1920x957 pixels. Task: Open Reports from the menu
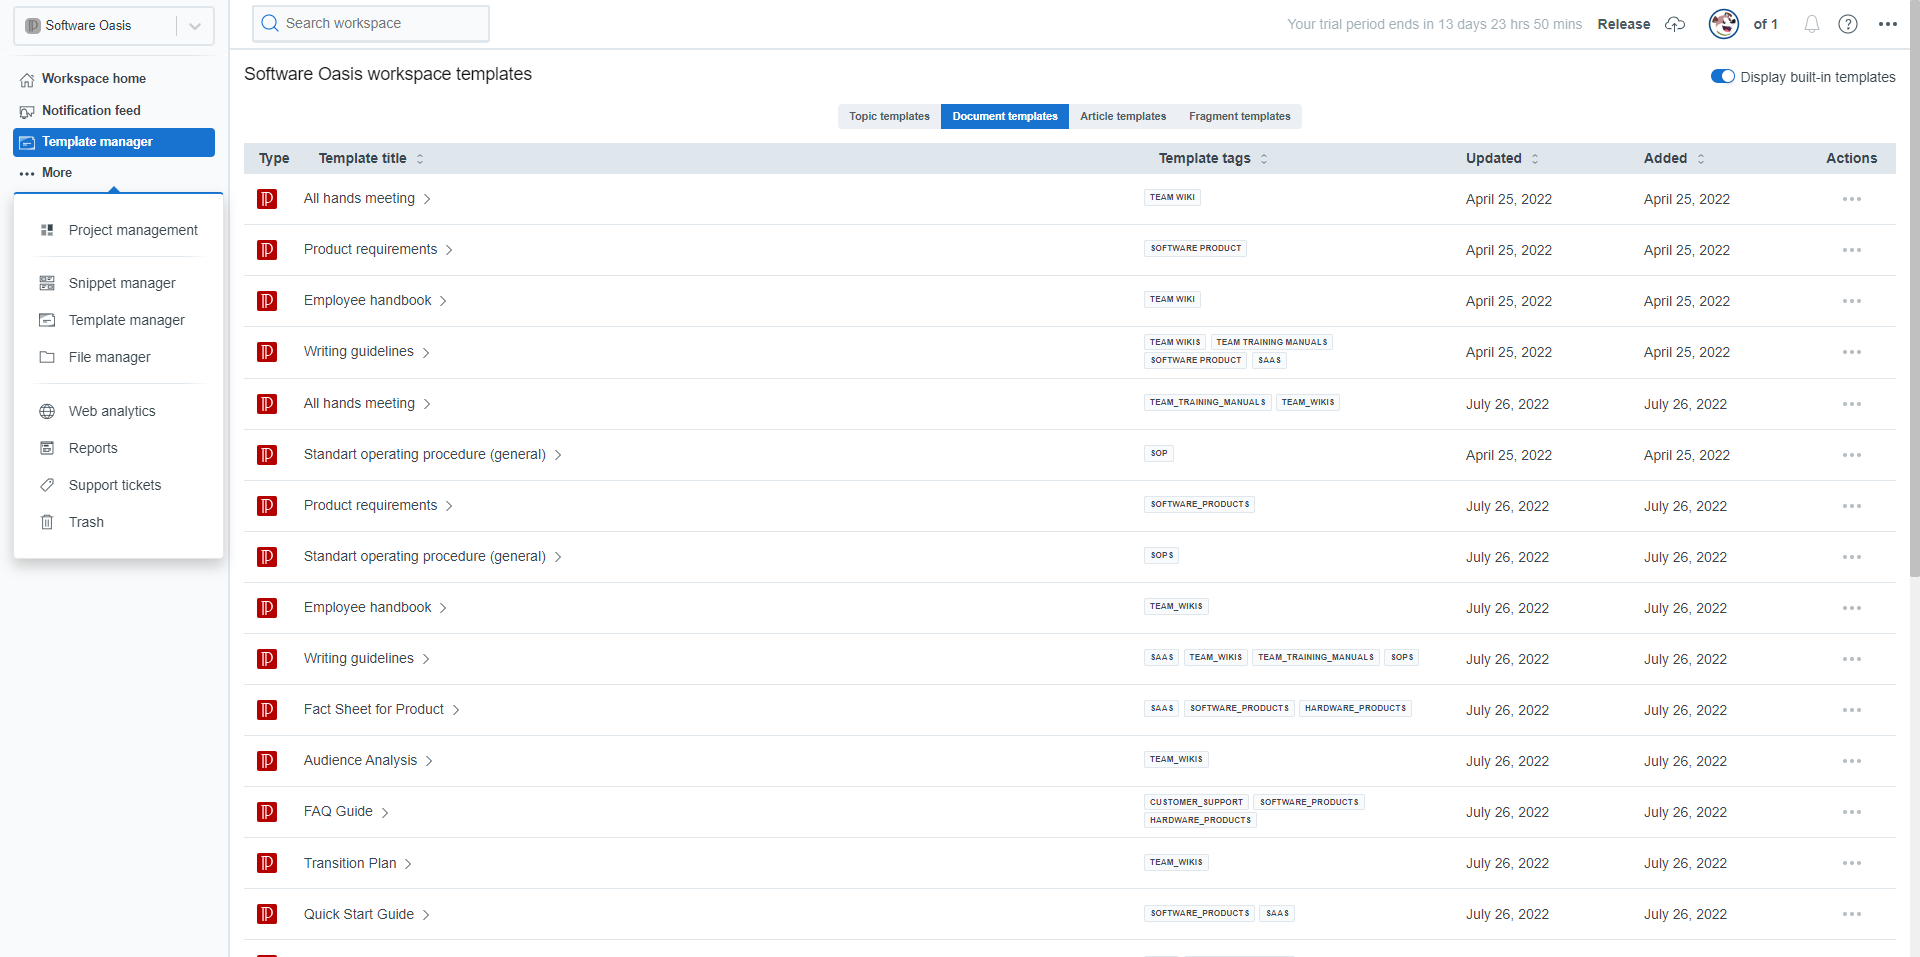tap(93, 448)
